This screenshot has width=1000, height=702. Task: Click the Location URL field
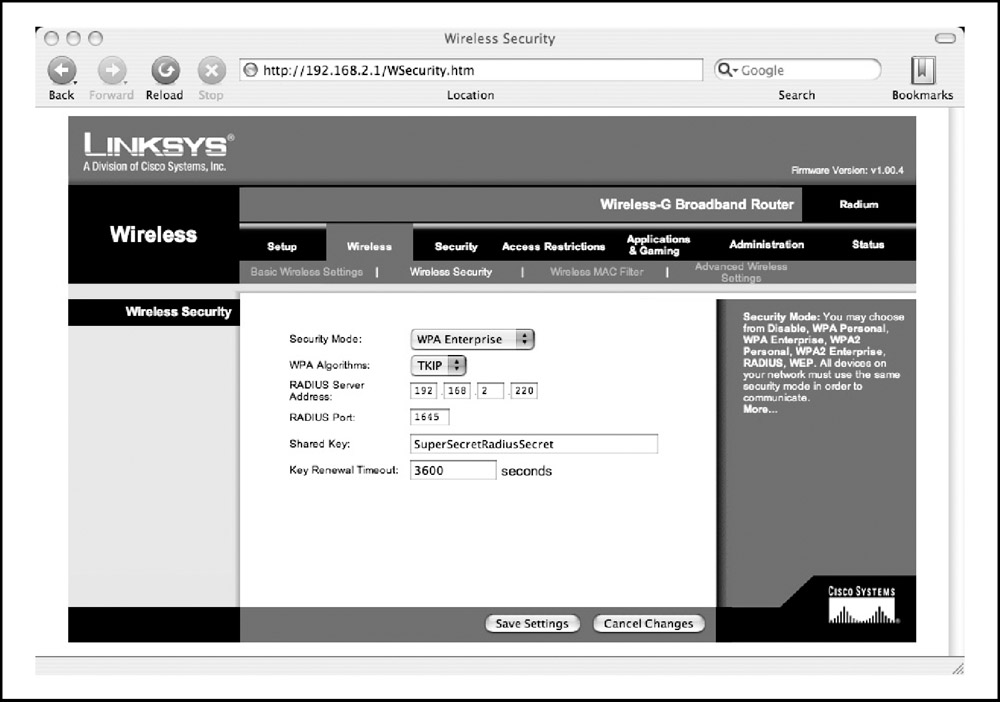click(x=471, y=70)
